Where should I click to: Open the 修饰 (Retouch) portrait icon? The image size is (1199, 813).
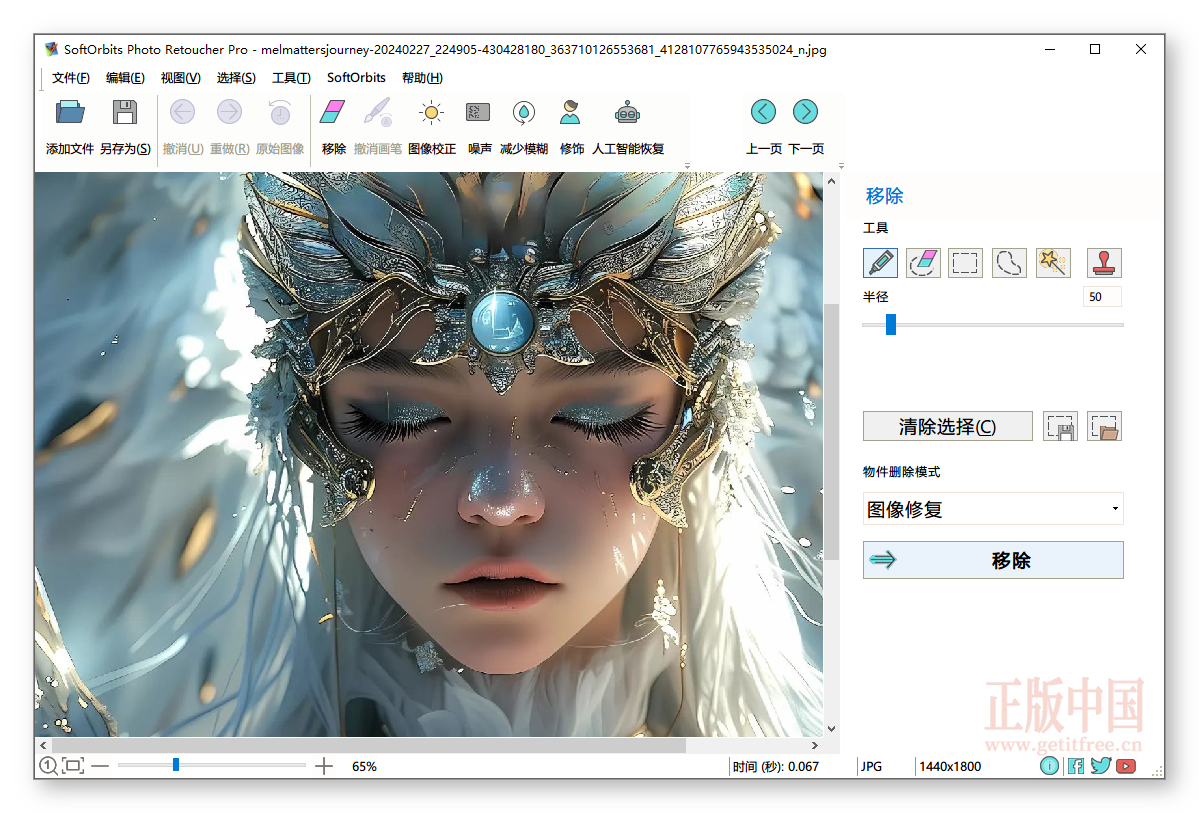(x=570, y=112)
